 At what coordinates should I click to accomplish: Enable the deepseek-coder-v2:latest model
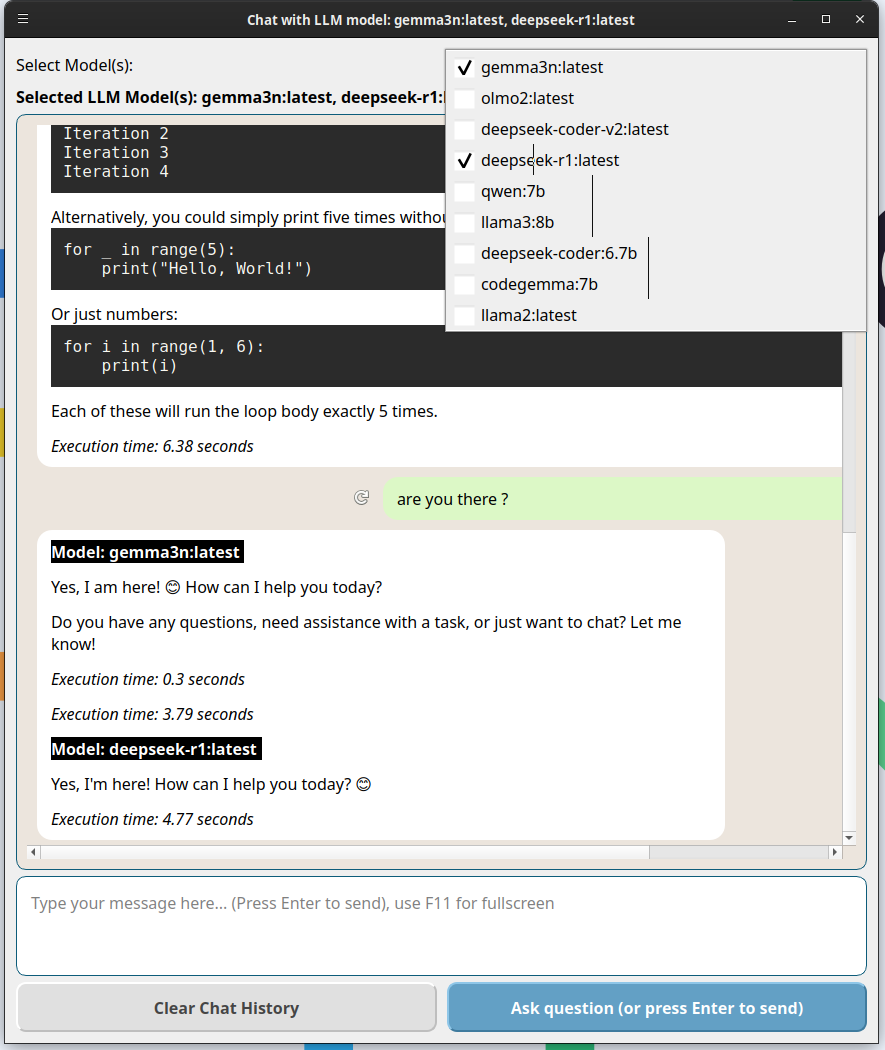coord(464,129)
